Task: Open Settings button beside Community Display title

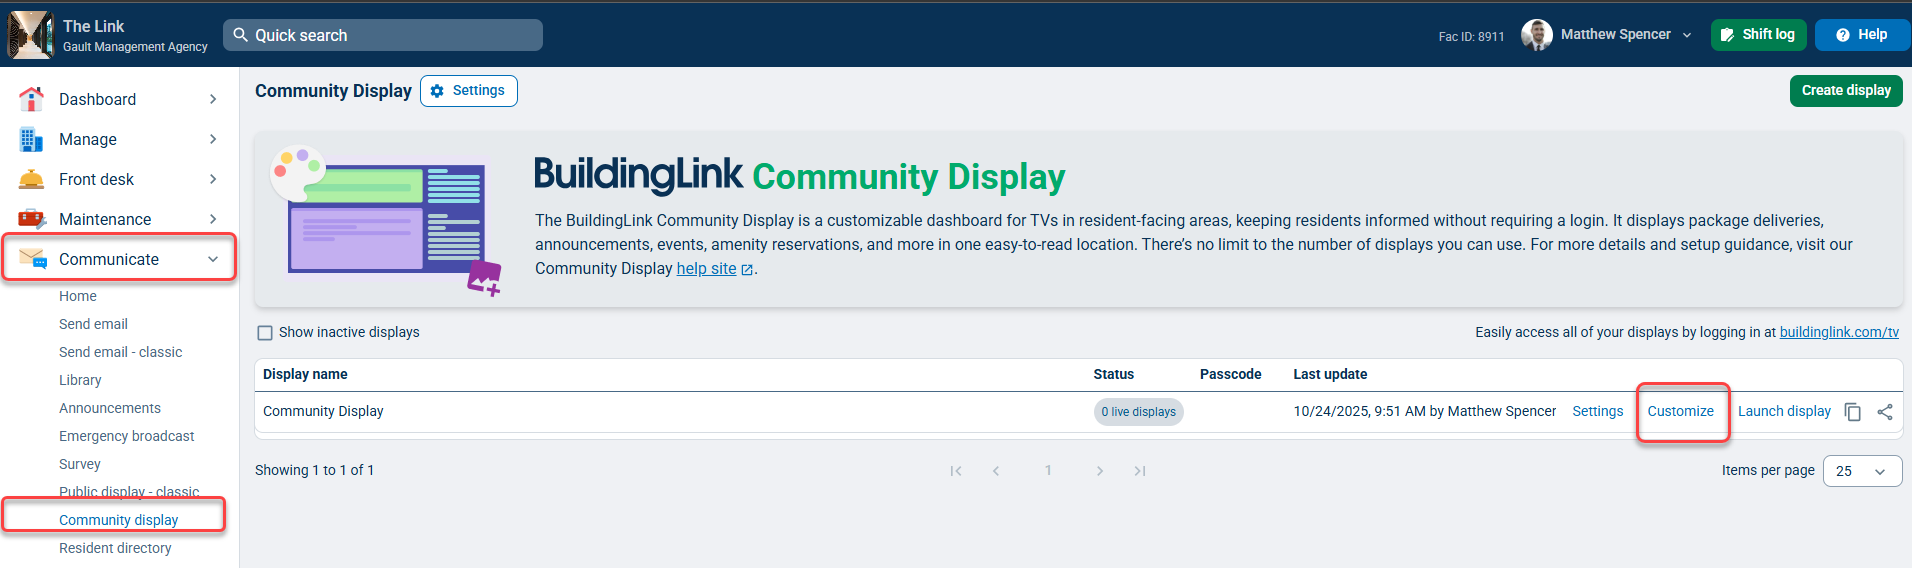Action: [469, 91]
